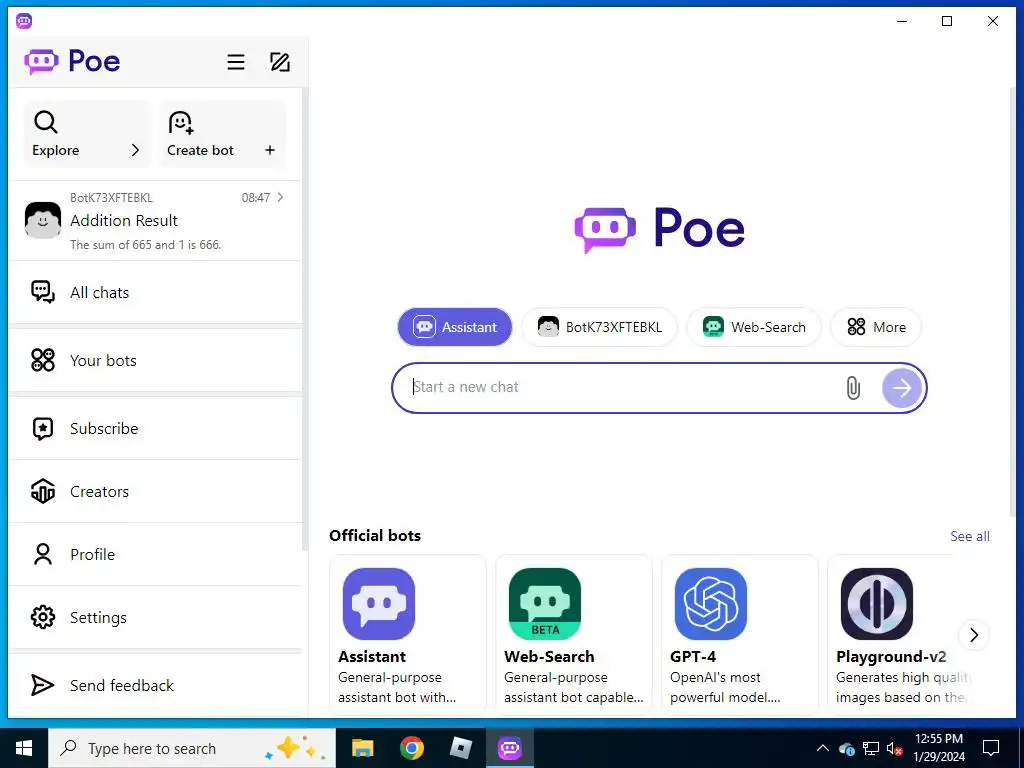The image size is (1024, 768).
Task: Expand the Explore chevron arrow
Action: tap(135, 150)
